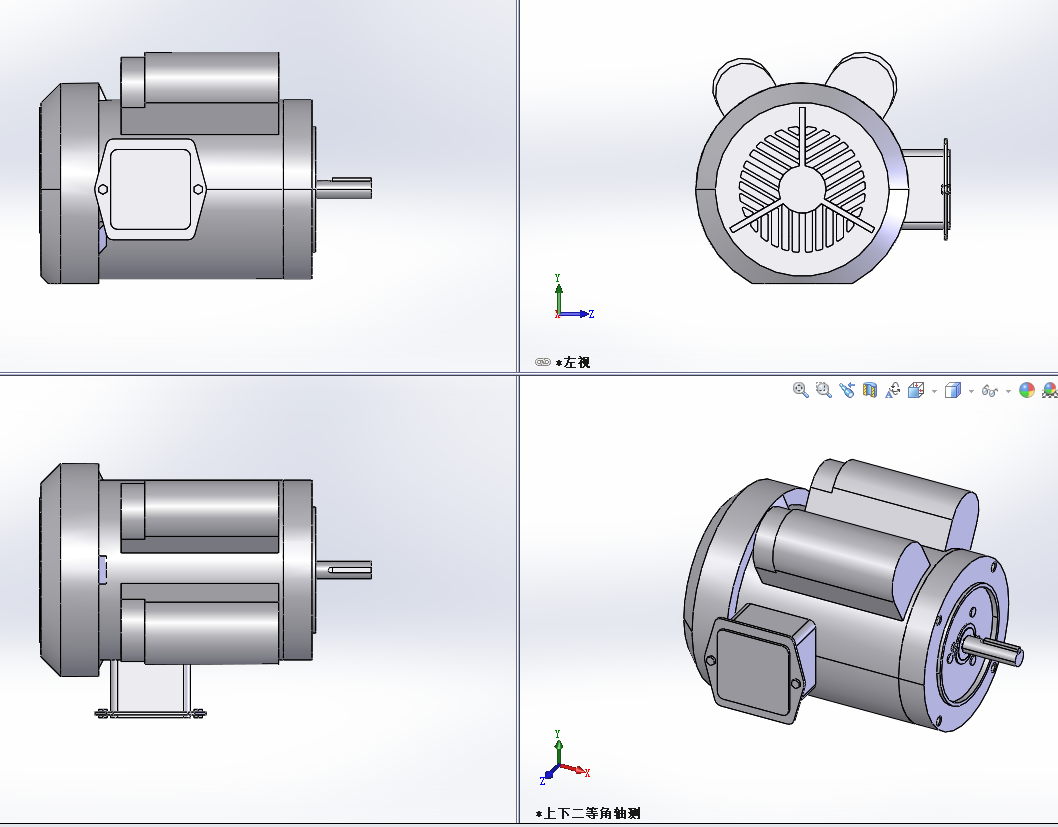Screen dimensions: 1058x827
Task: Open the Display Style dropdown arrow
Action: pos(970,391)
